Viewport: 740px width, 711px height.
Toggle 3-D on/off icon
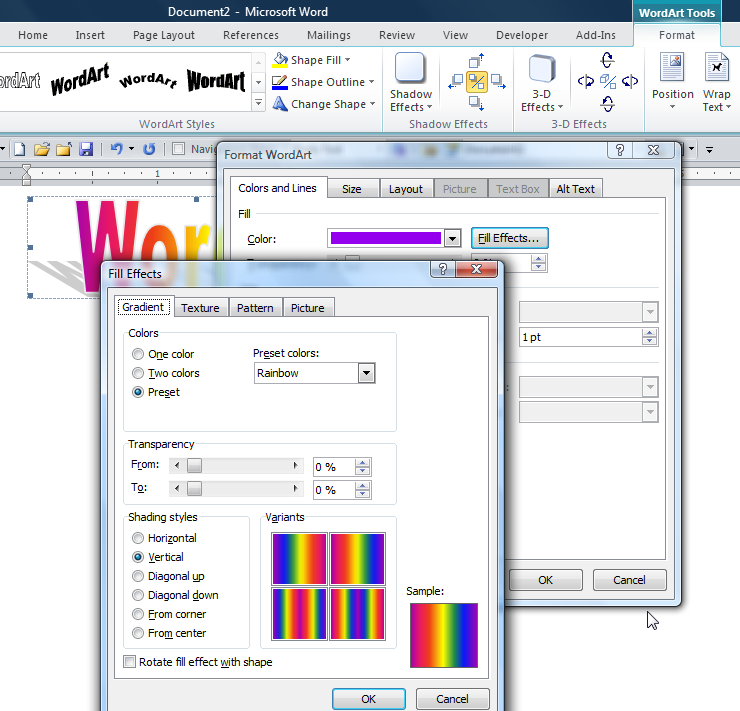pyautogui.click(x=608, y=82)
